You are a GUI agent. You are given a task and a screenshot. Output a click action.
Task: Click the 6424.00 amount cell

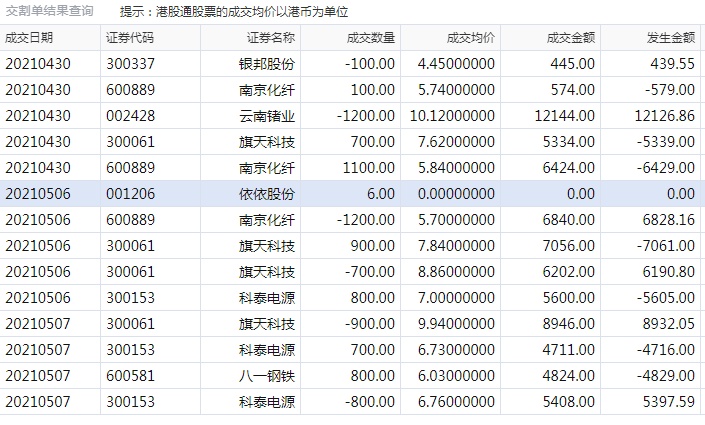click(569, 168)
